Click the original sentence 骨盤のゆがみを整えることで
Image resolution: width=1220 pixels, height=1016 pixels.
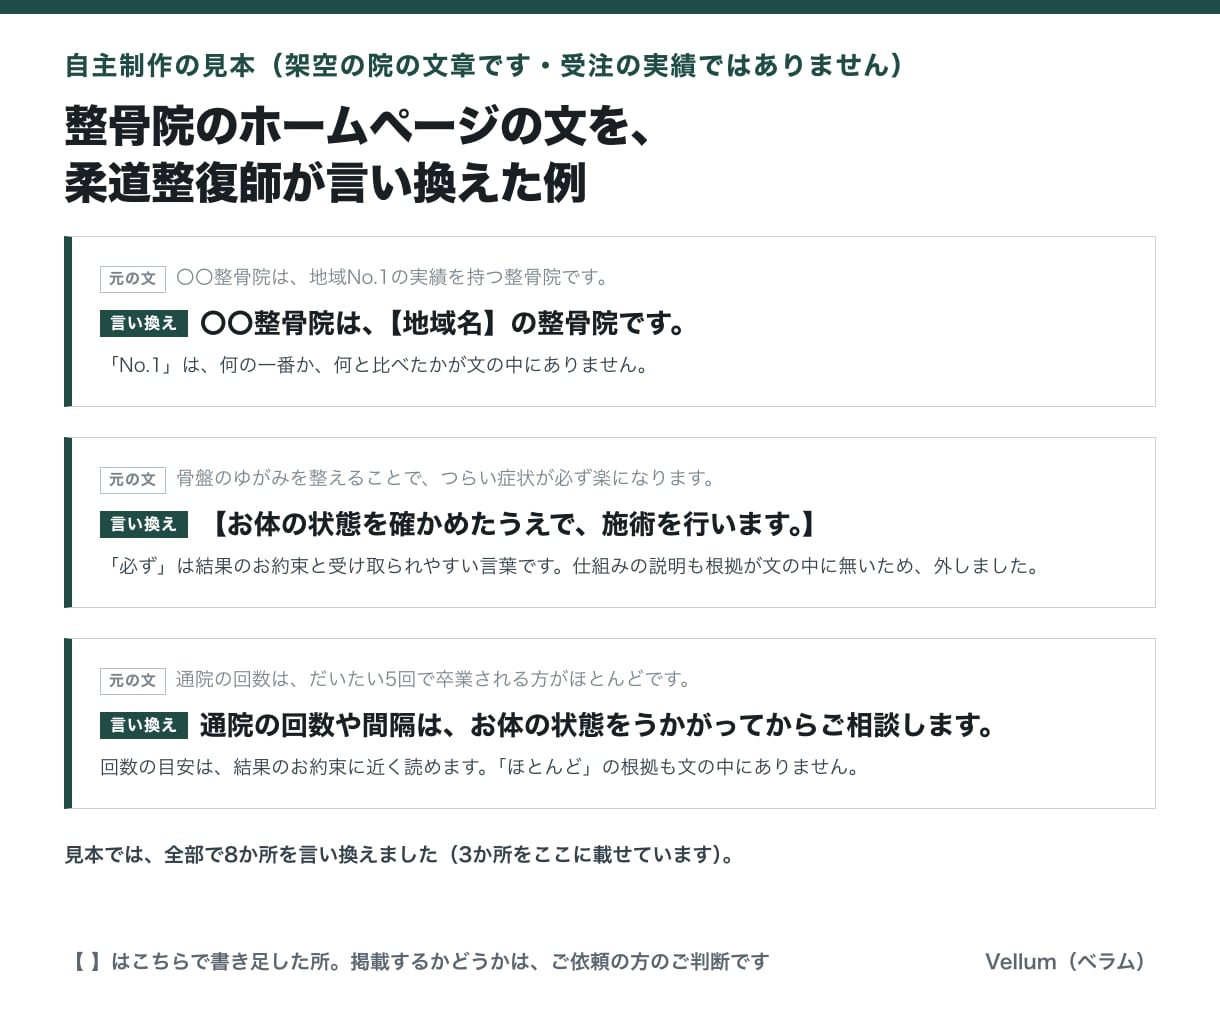click(447, 478)
